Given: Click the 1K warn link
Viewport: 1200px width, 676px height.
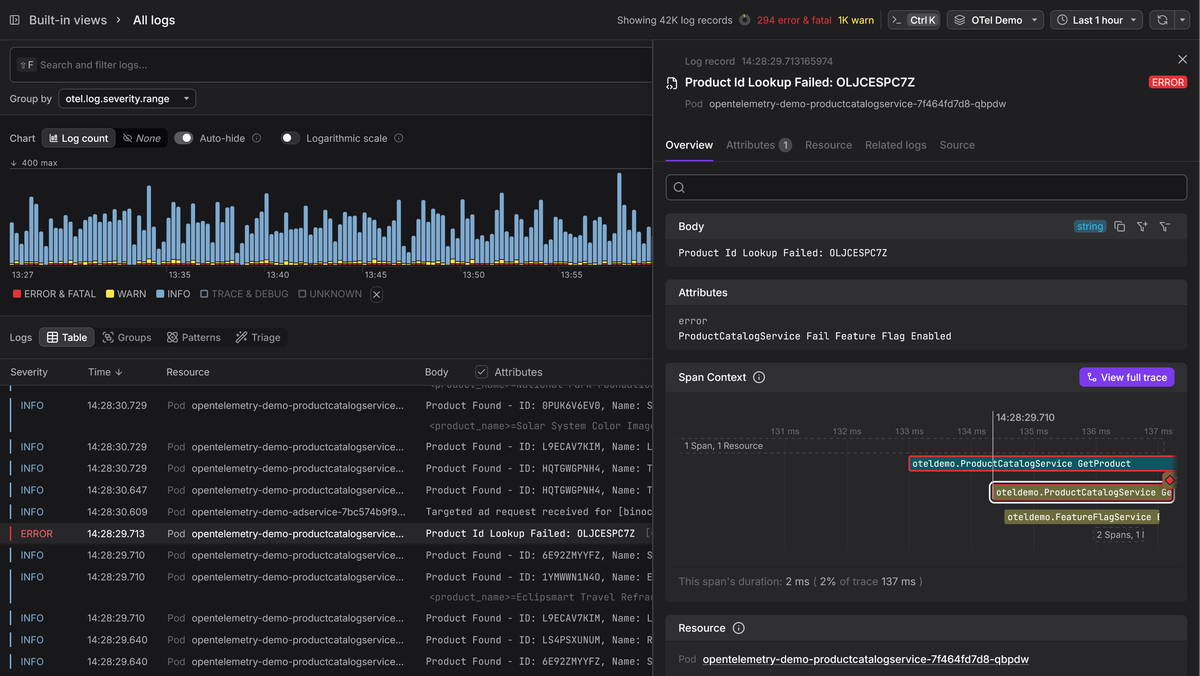Looking at the screenshot, I should (x=856, y=20).
